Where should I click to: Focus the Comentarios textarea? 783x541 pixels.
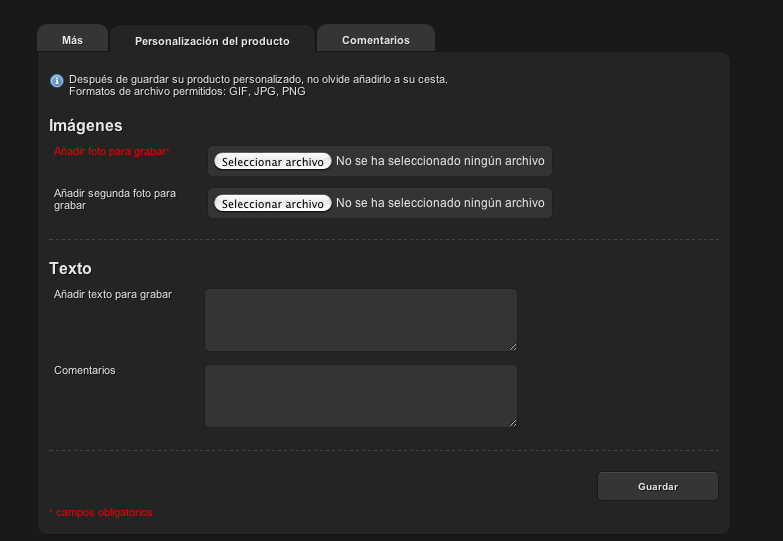point(360,395)
